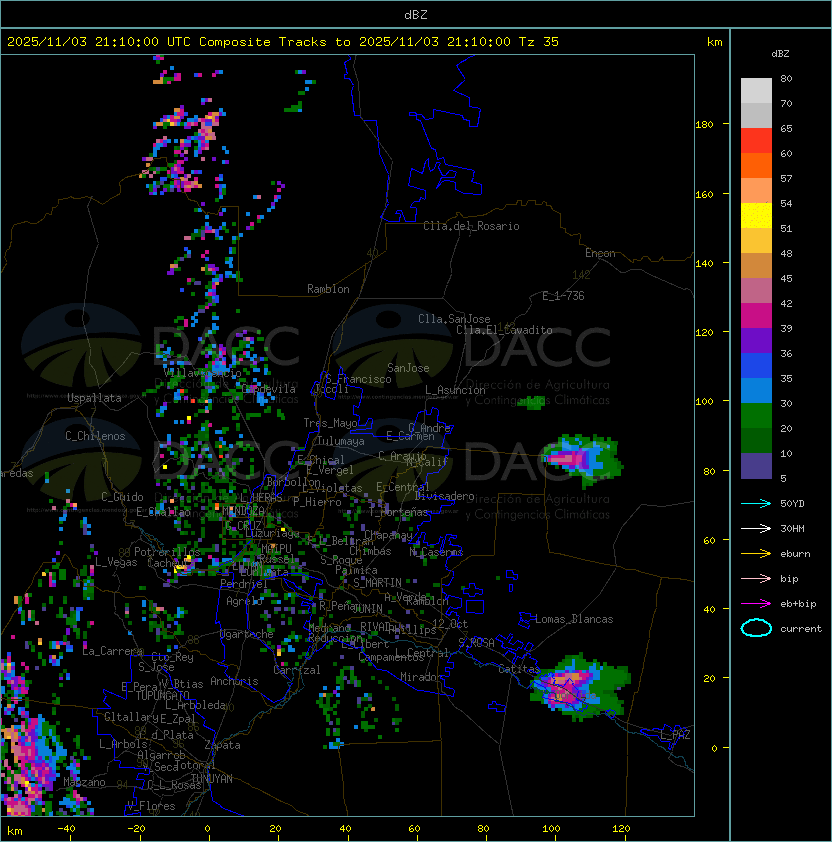Viewport: 832px width, 842px height.
Task: Click the 'Catitas' map label
Action: tap(519, 669)
